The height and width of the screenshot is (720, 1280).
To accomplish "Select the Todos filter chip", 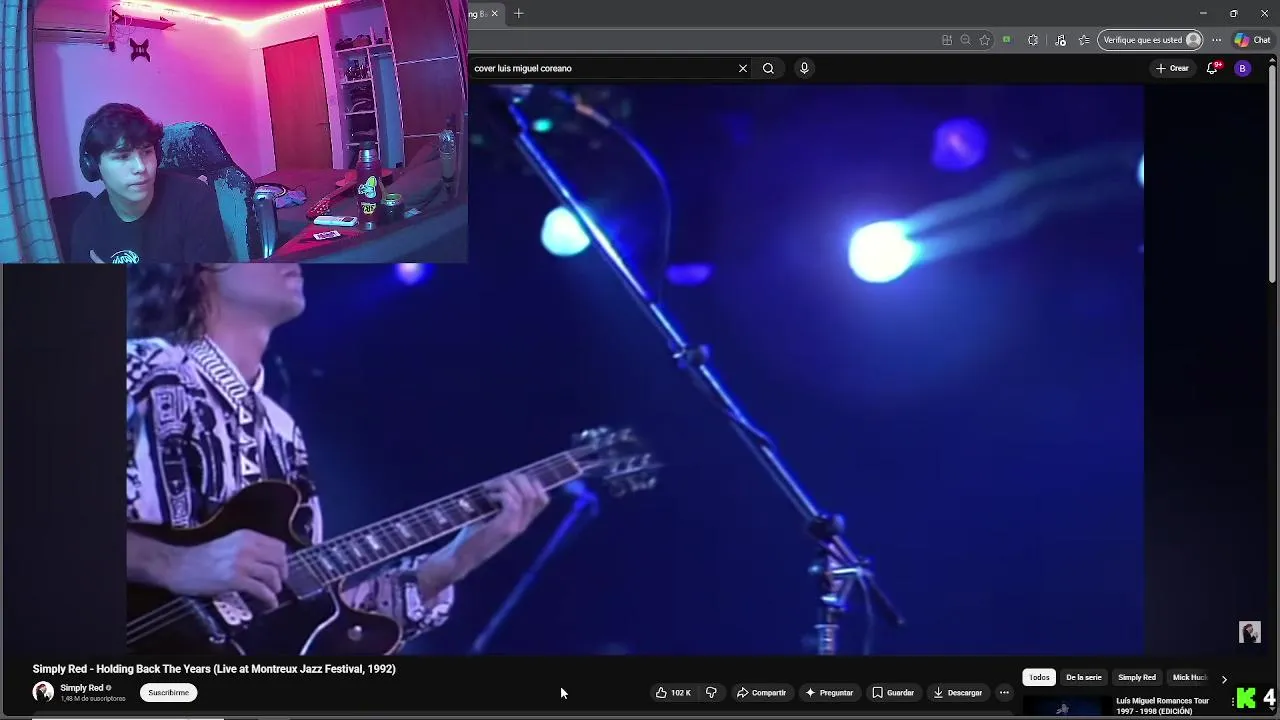I will click(x=1039, y=677).
